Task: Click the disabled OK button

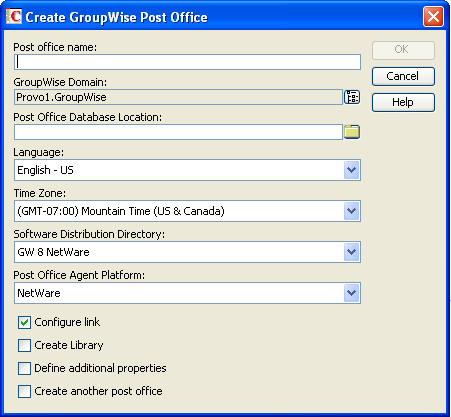Action: (403, 50)
